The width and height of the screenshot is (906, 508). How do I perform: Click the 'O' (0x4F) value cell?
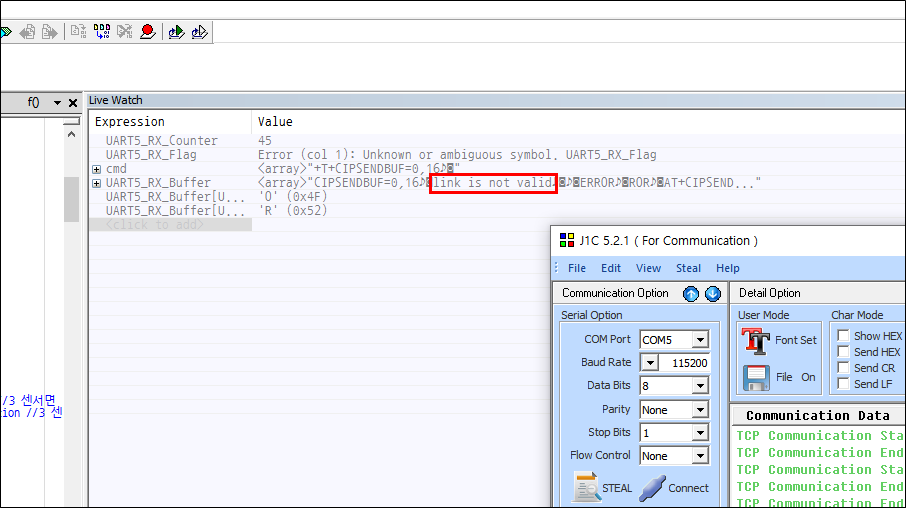point(292,196)
